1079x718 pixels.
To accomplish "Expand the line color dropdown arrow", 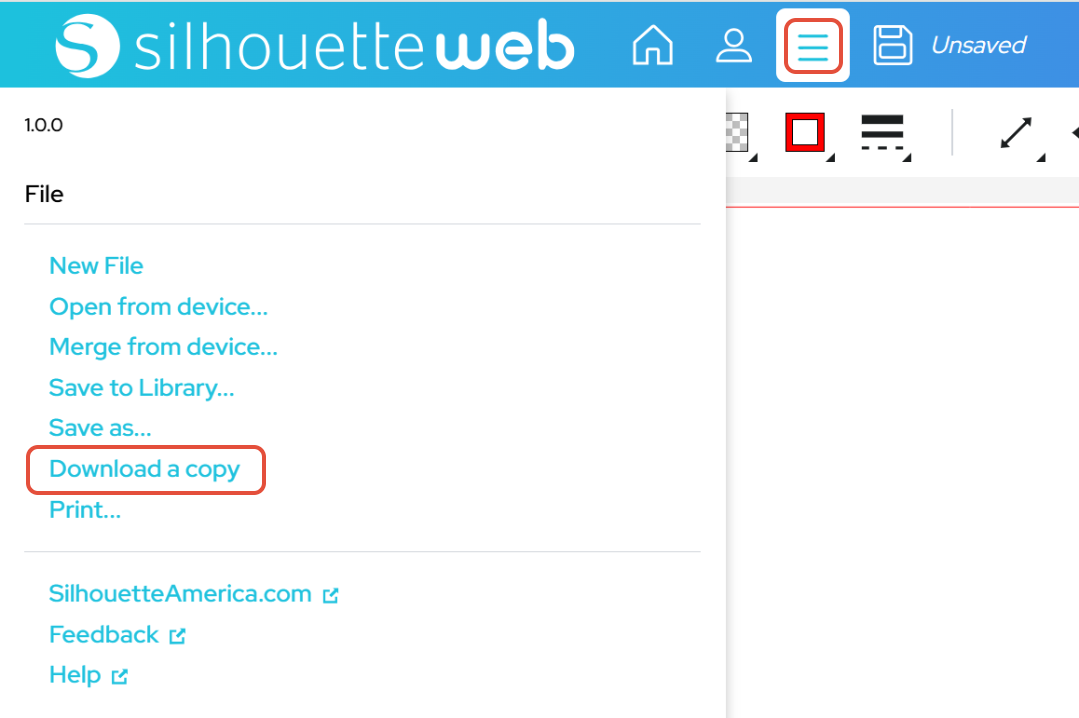I will pyautogui.click(x=831, y=158).
